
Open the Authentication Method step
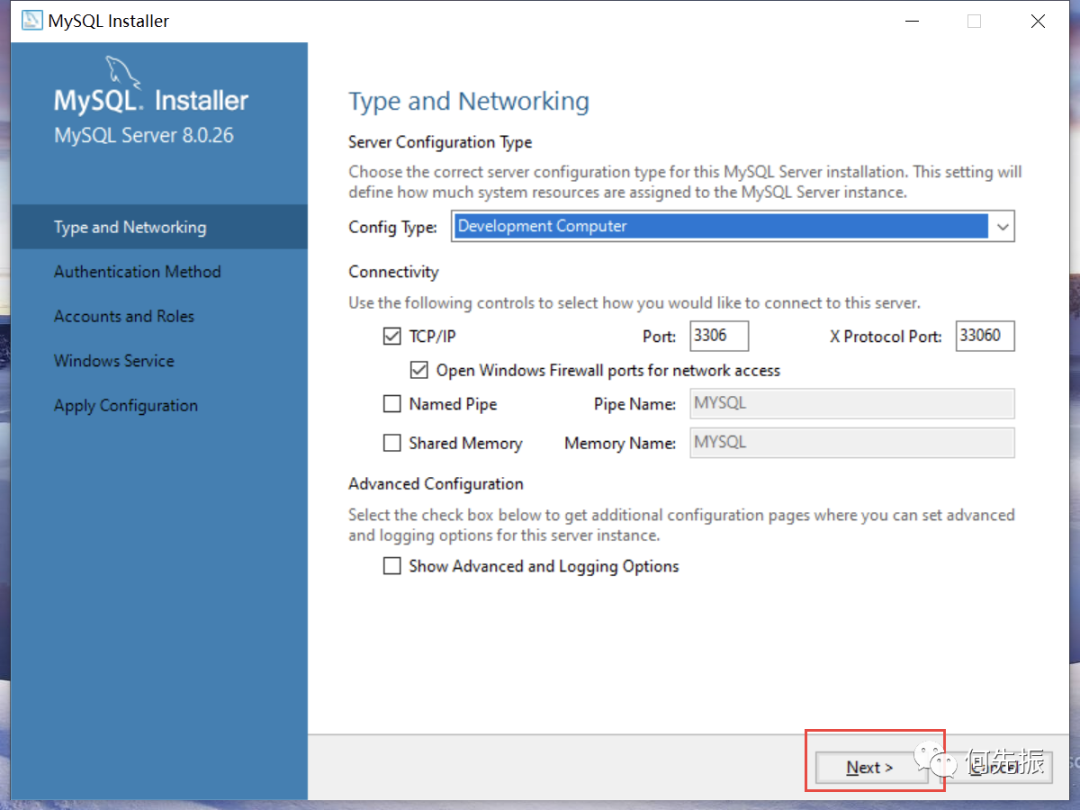coord(137,272)
